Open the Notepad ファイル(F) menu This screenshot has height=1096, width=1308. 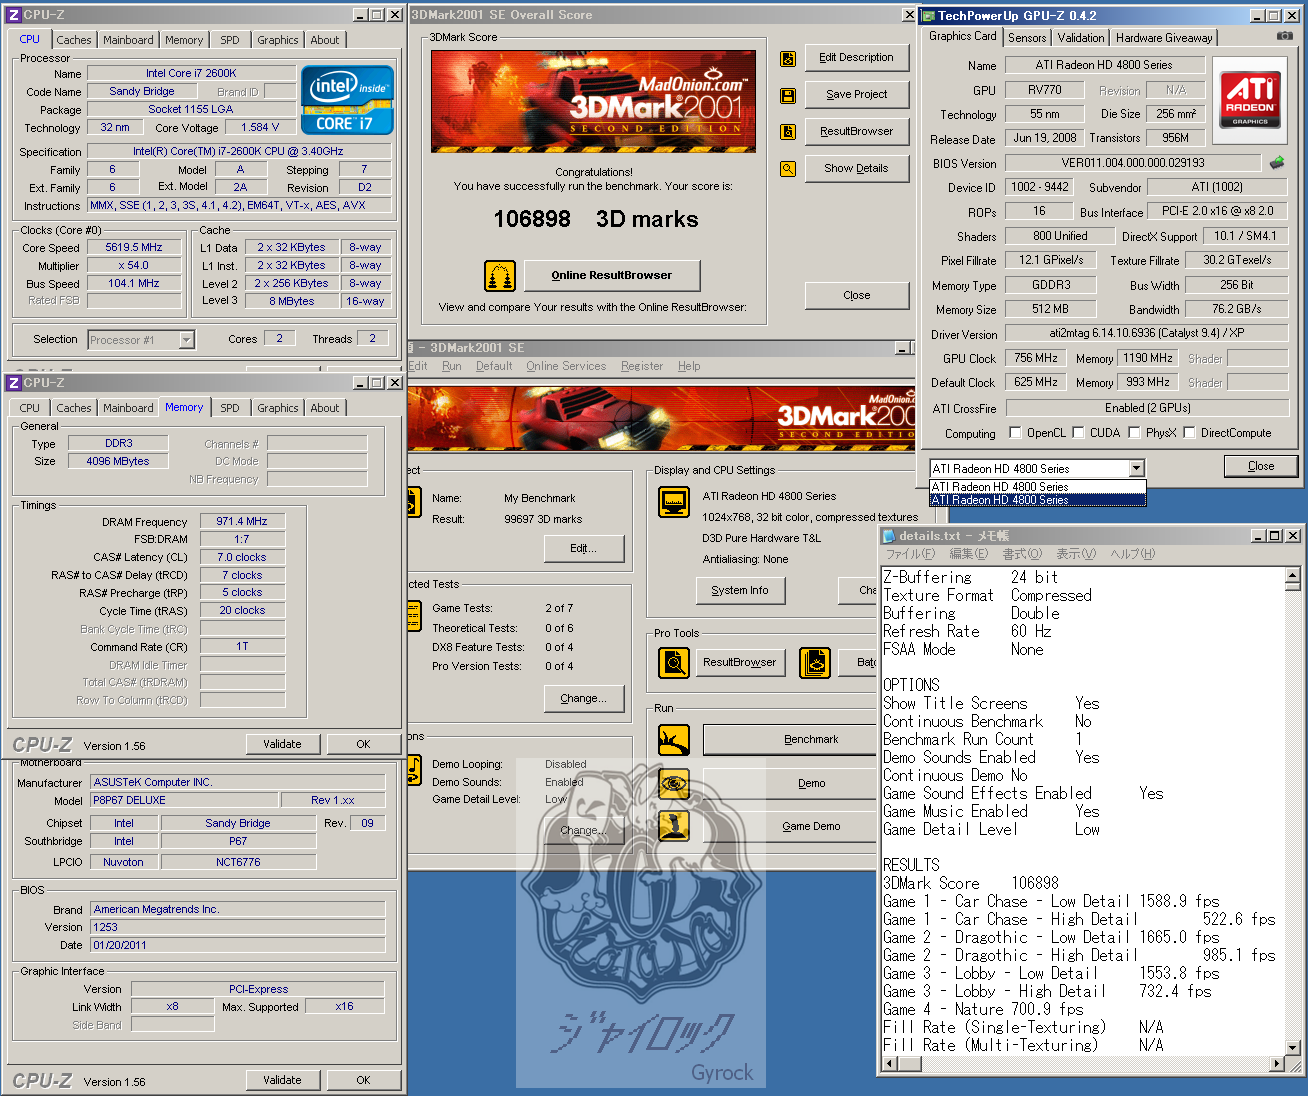point(910,554)
